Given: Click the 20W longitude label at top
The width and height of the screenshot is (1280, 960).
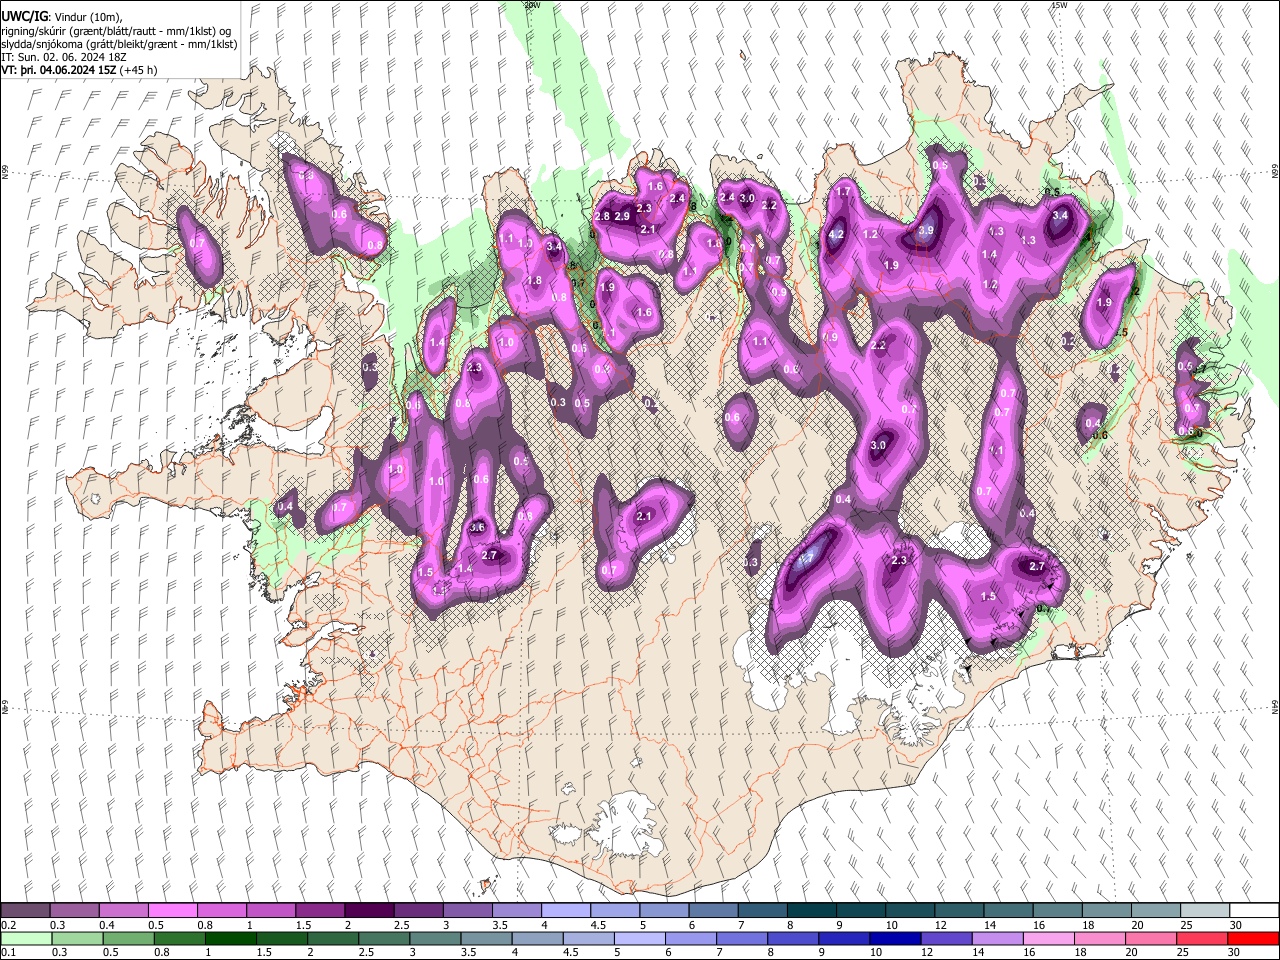Looking at the screenshot, I should click(532, 5).
